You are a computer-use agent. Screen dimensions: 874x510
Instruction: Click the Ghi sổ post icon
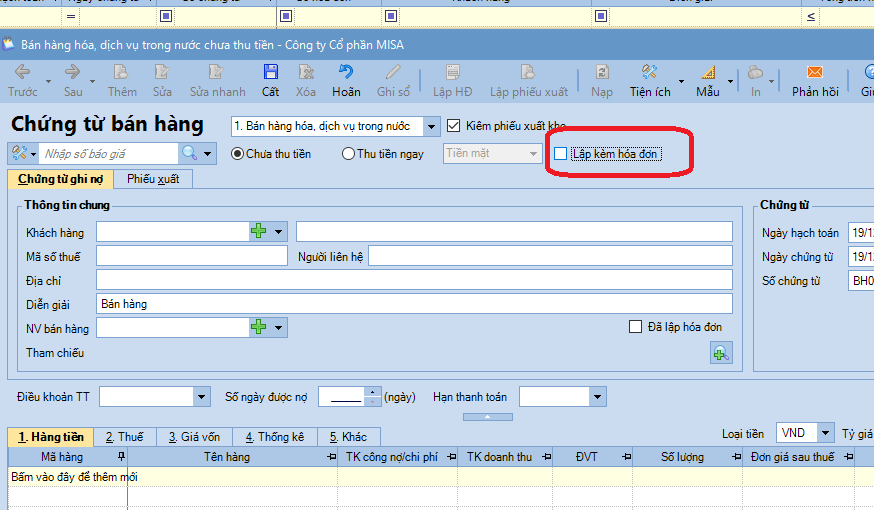tap(393, 72)
